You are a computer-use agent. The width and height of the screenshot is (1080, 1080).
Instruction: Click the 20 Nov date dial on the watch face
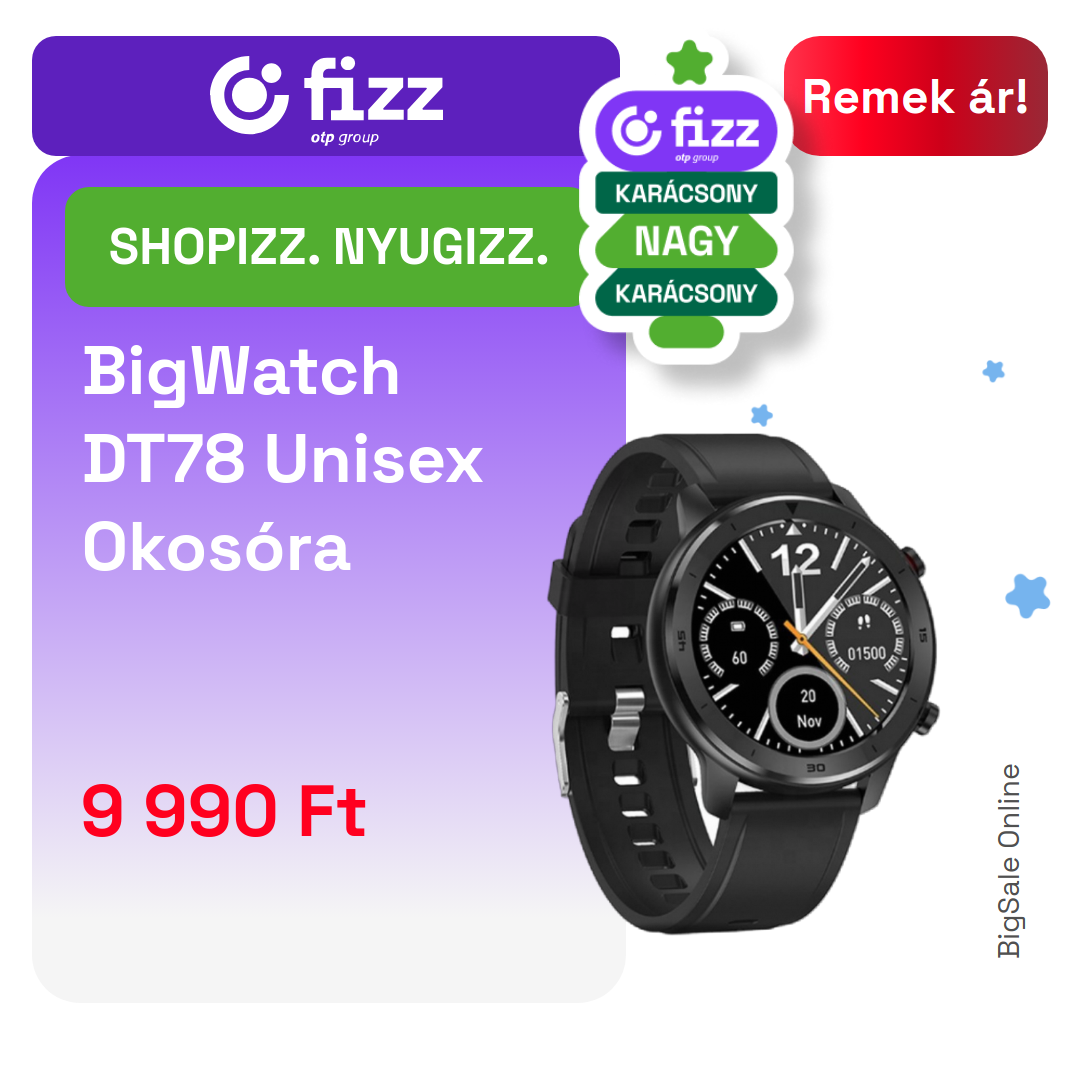tap(807, 708)
